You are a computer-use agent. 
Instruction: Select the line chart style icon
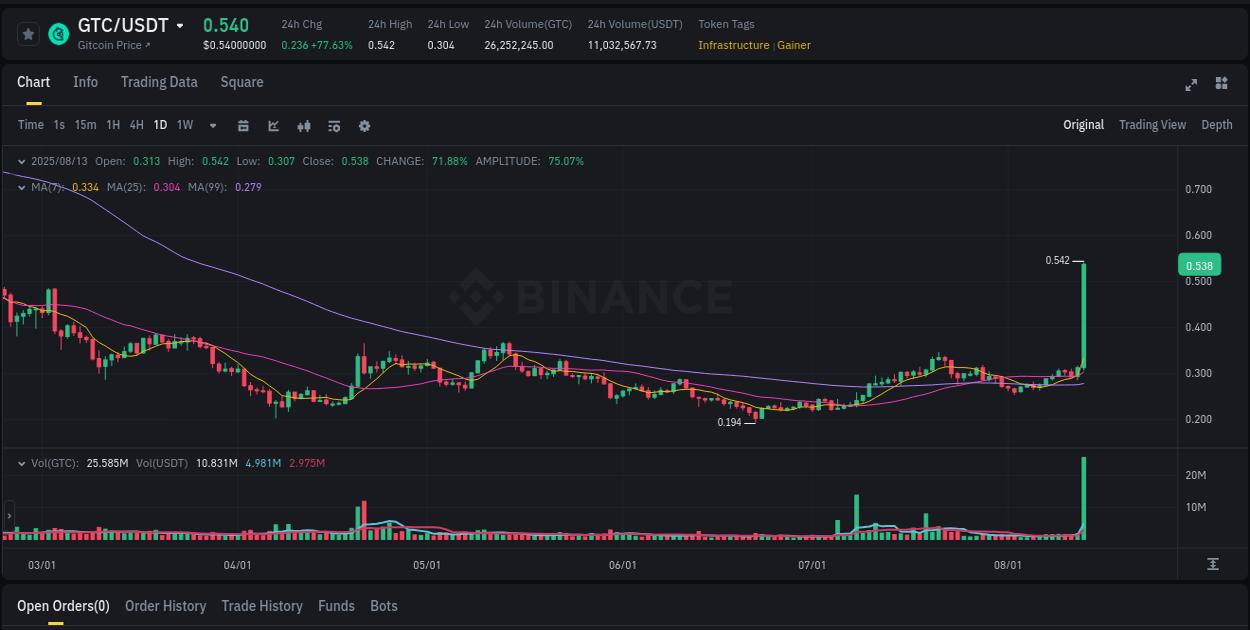(x=274, y=126)
